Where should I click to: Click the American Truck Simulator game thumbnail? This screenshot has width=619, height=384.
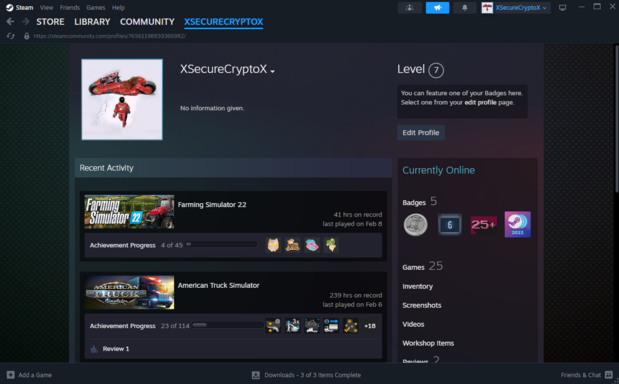click(x=129, y=292)
